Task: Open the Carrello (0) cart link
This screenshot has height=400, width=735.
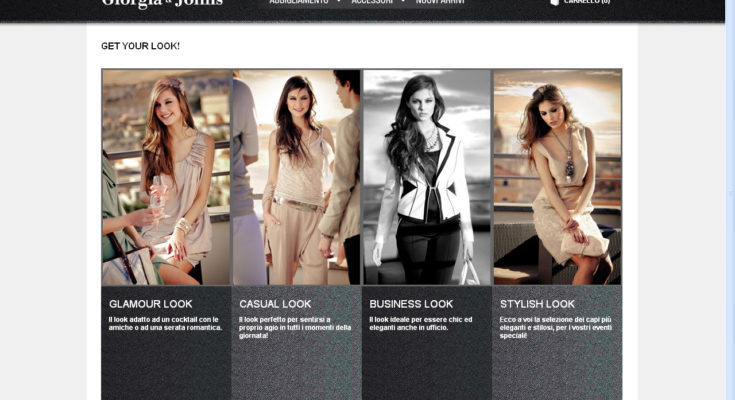Action: point(588,3)
